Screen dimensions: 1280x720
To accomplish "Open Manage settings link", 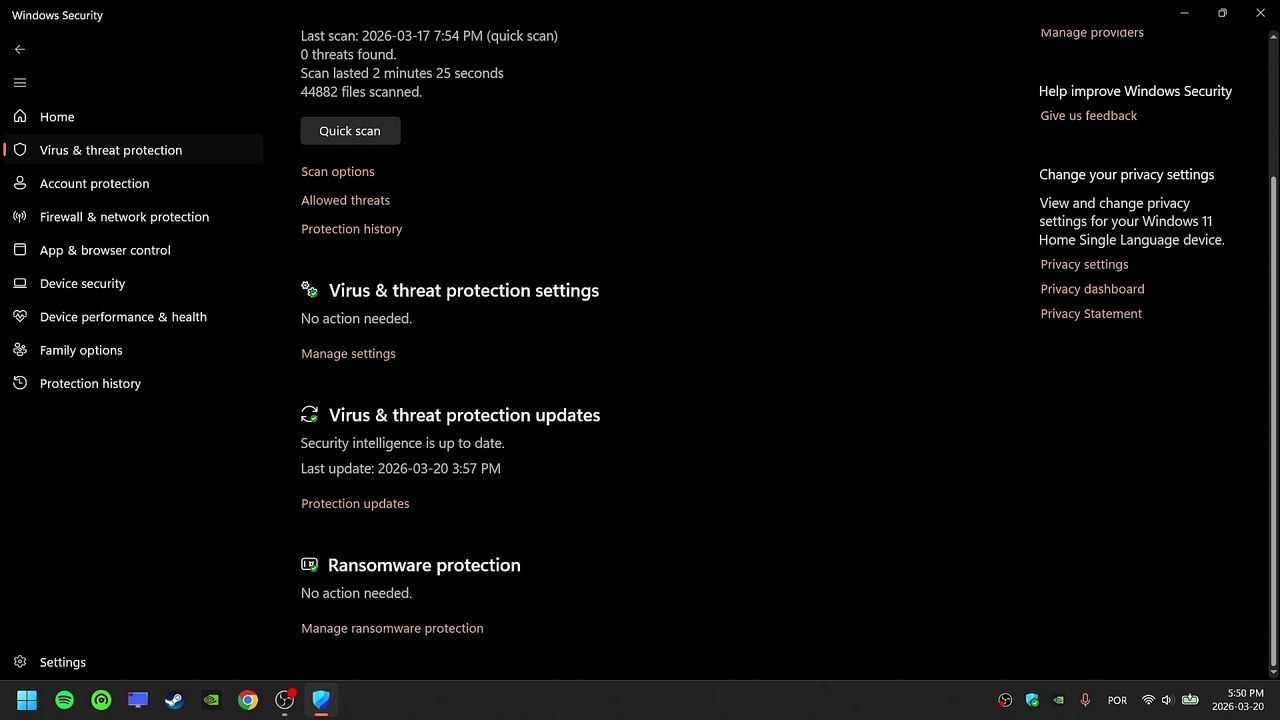I will point(348,354).
